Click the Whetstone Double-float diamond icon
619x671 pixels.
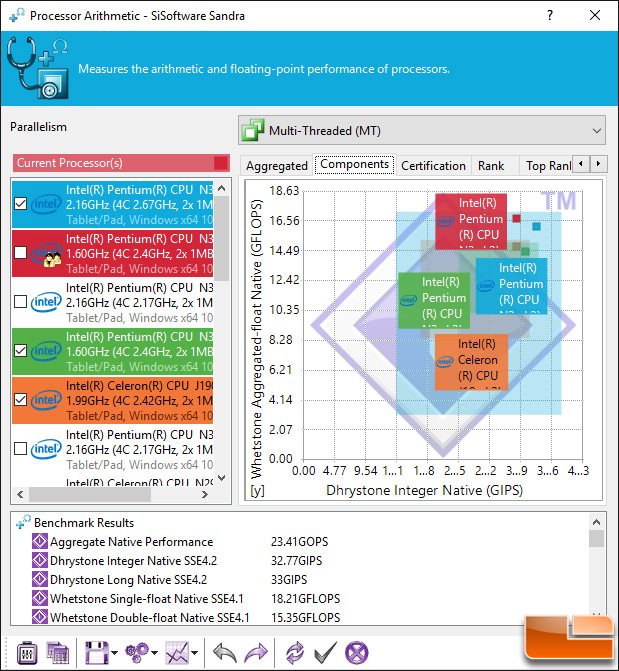(x=40, y=617)
